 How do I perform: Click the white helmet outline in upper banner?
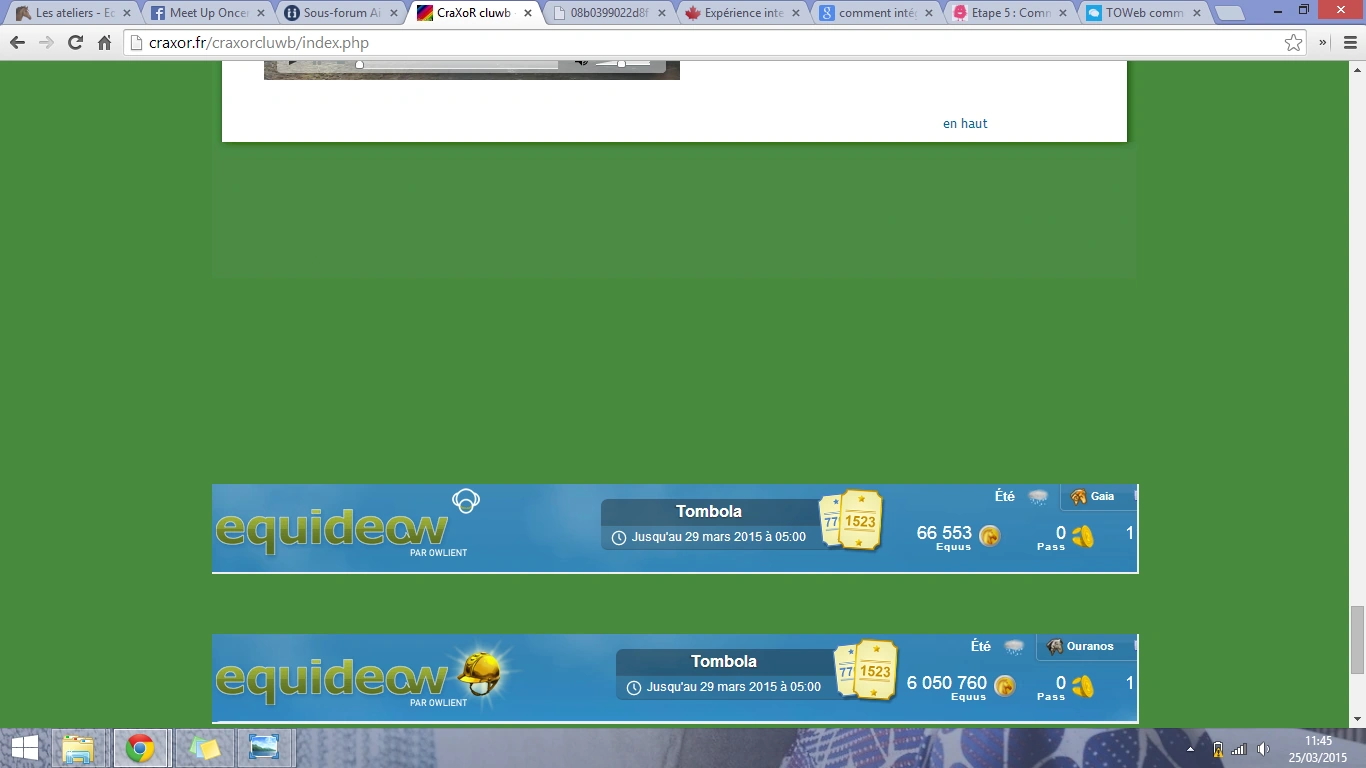(466, 500)
